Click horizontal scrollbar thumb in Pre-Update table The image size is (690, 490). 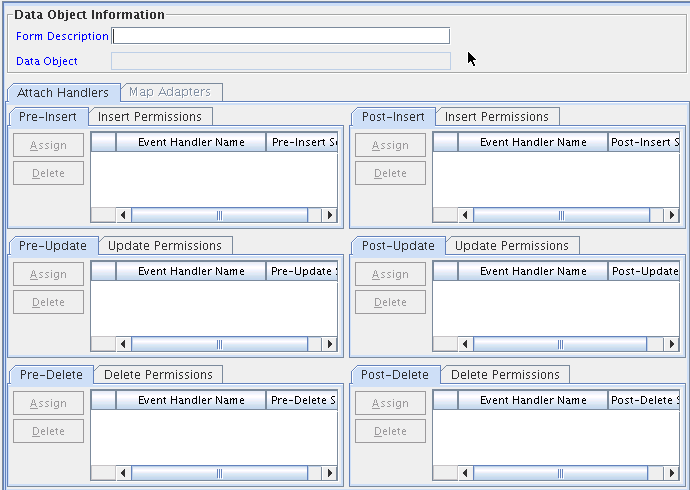(x=220, y=344)
